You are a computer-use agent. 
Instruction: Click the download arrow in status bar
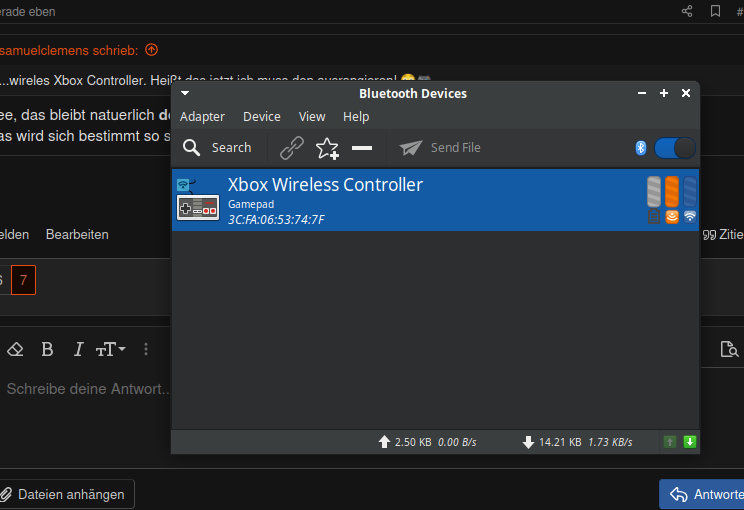click(528, 442)
